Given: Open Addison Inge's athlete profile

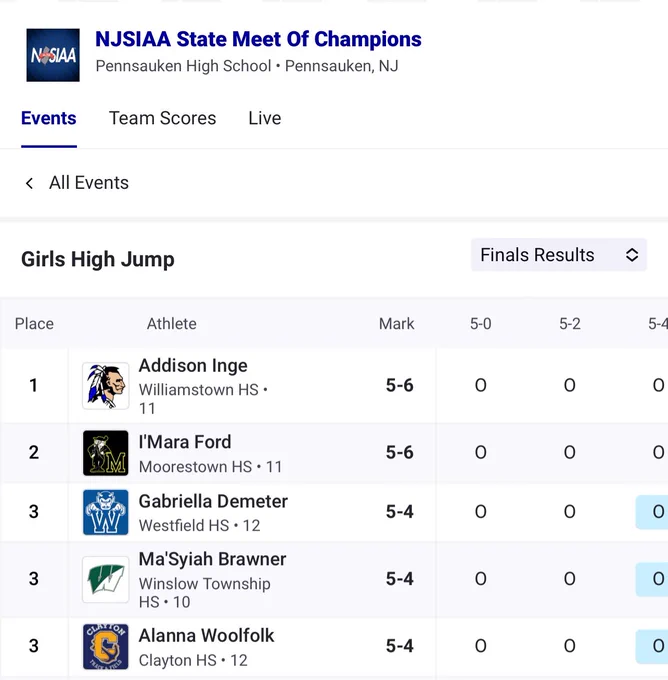Looking at the screenshot, I should (x=193, y=366).
